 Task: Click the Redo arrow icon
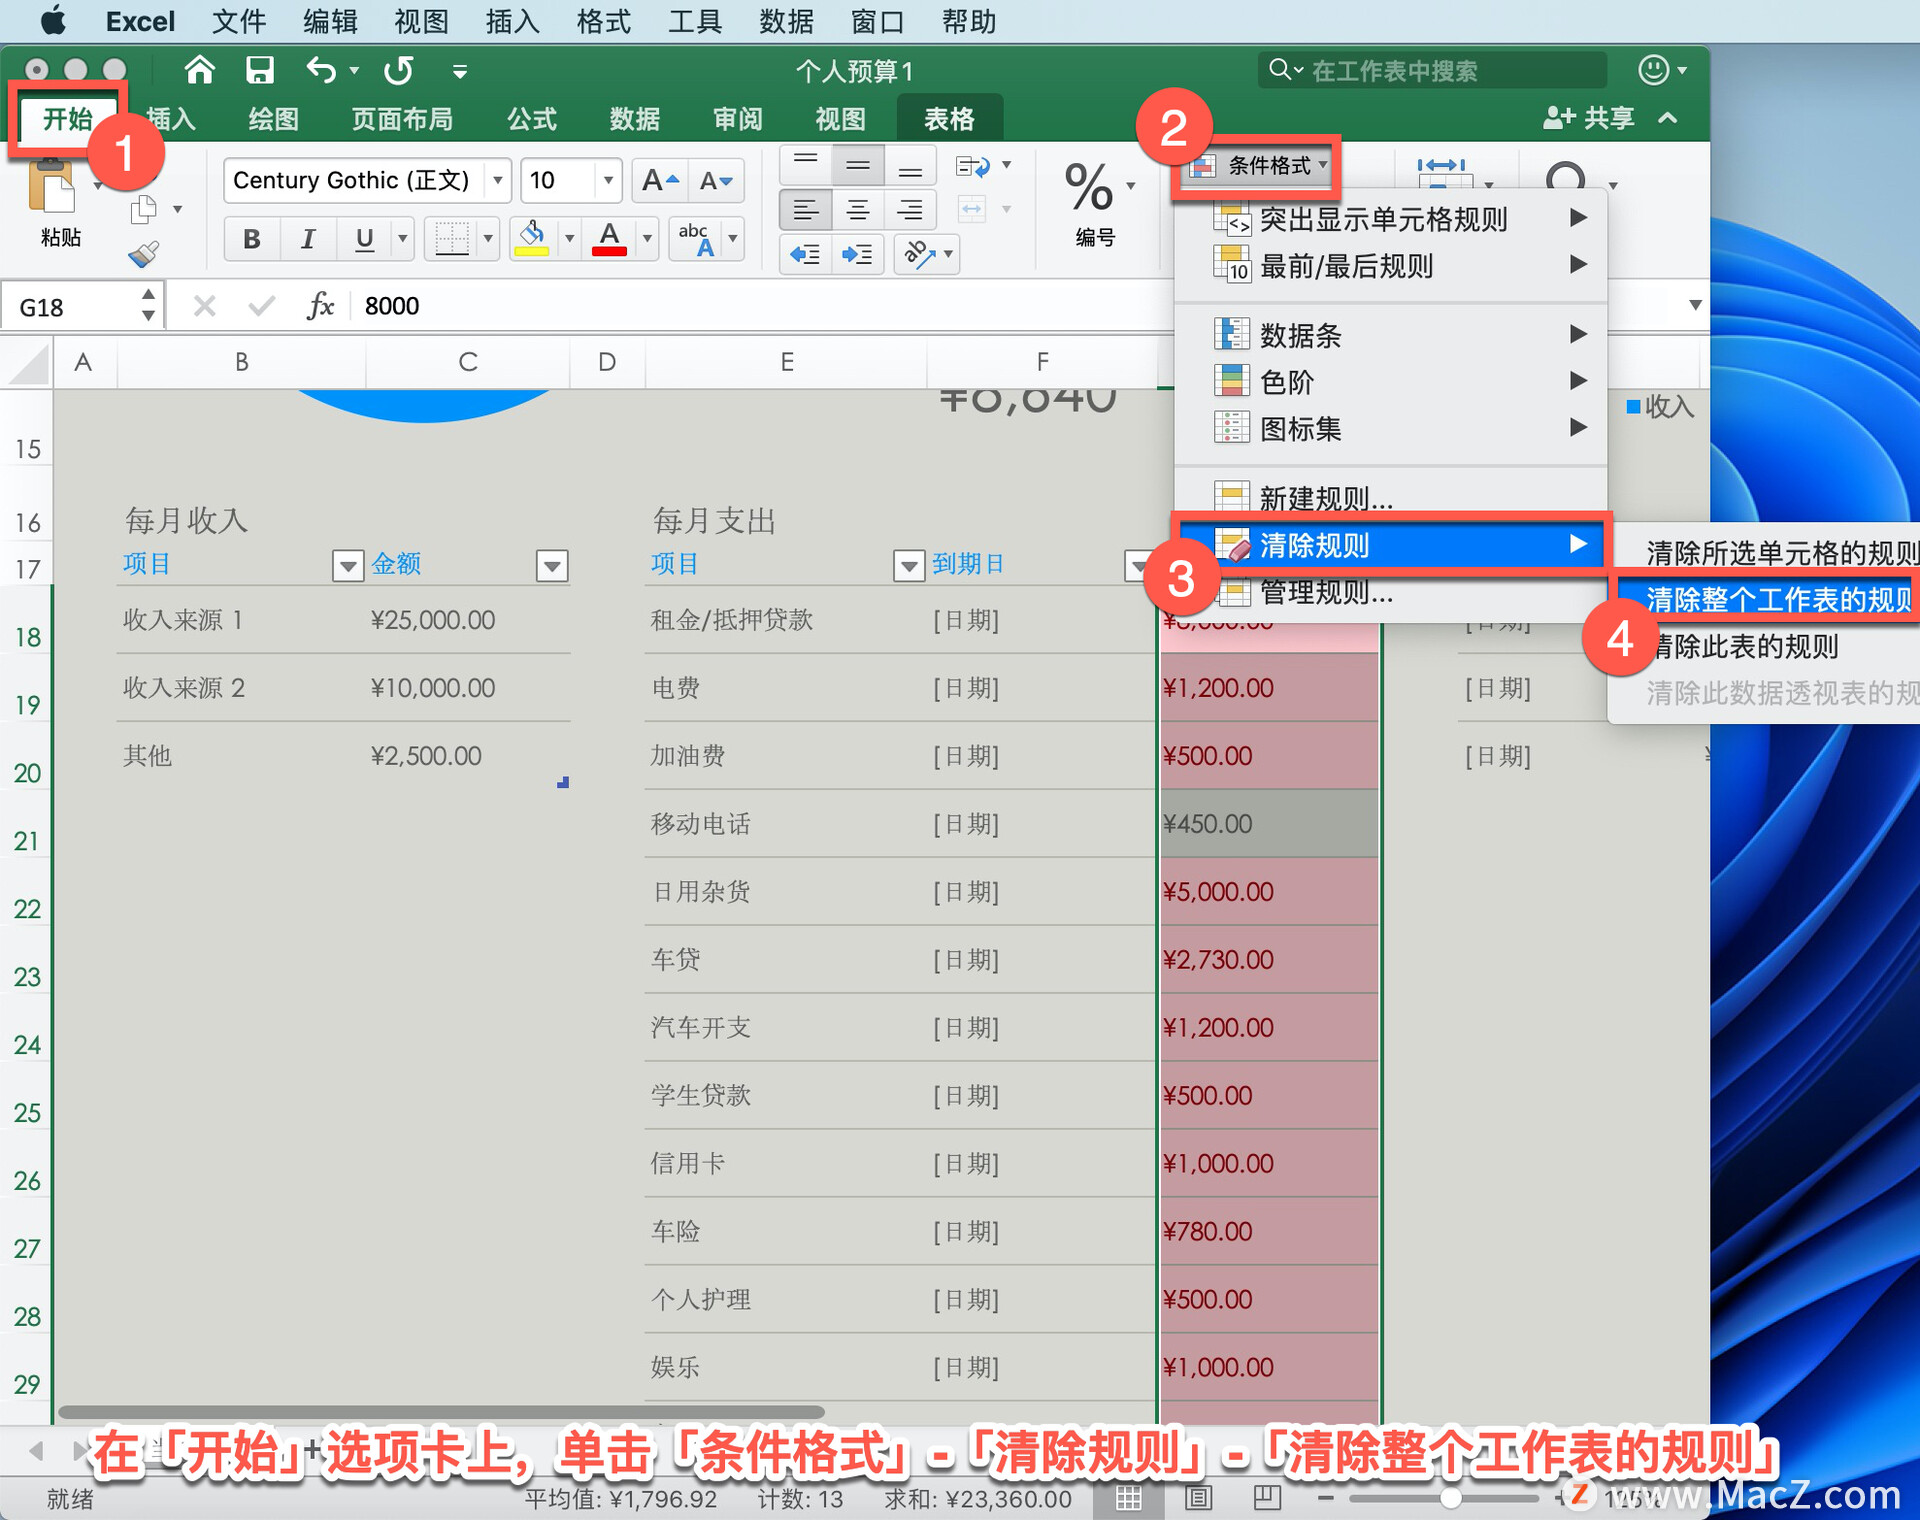[398, 70]
